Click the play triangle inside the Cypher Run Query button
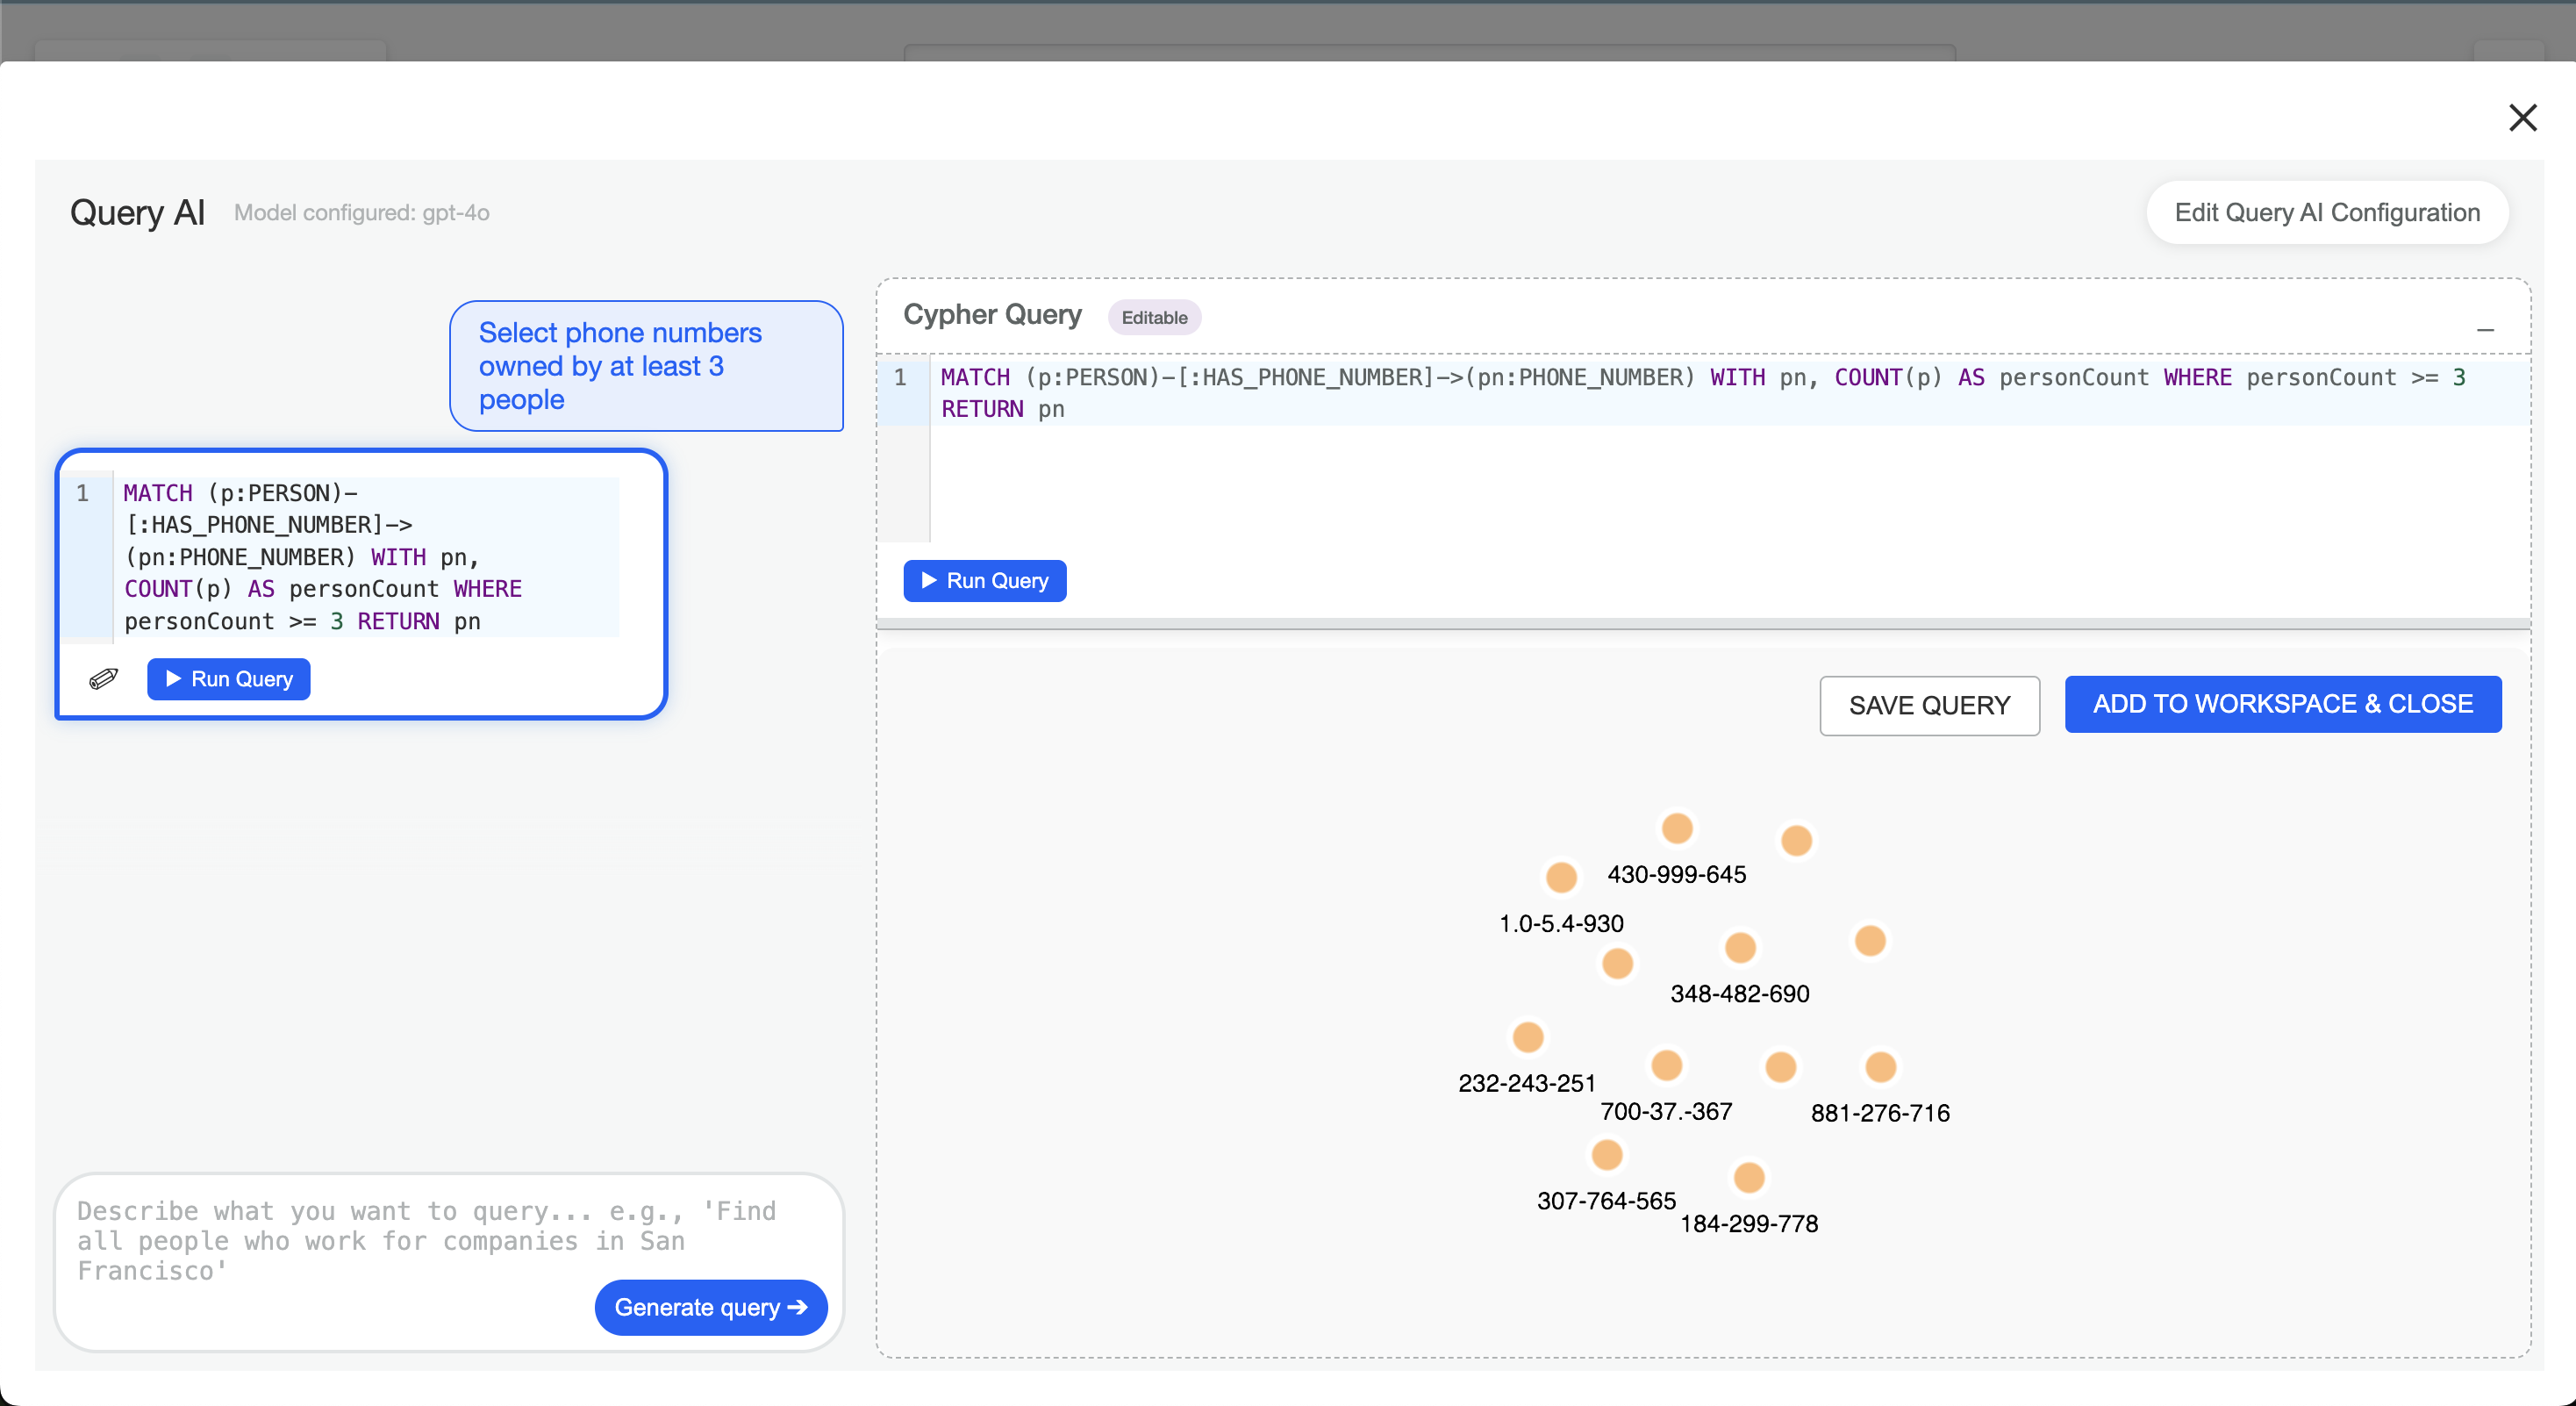 (929, 581)
